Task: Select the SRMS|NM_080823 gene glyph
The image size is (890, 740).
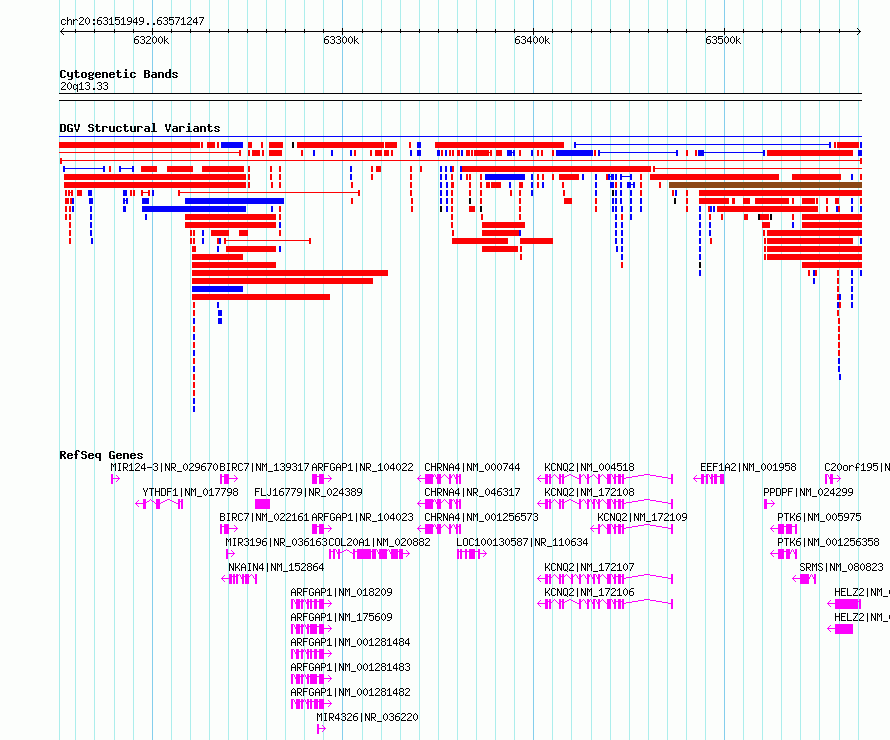Action: tap(804, 579)
